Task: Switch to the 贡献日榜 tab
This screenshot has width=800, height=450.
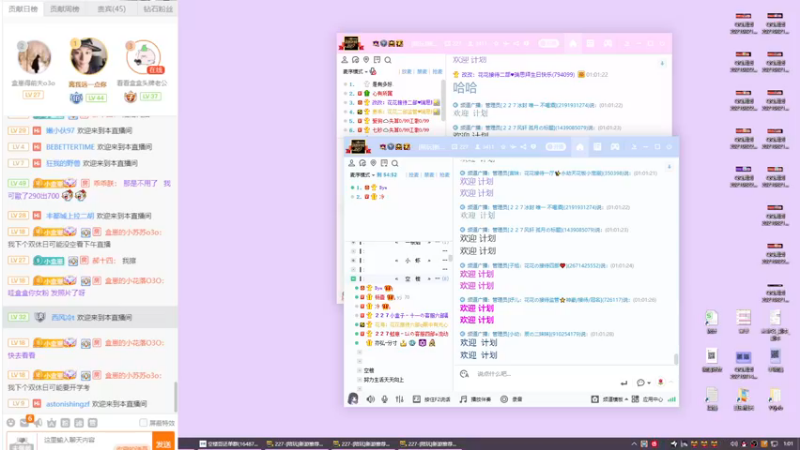Action: coord(23,9)
